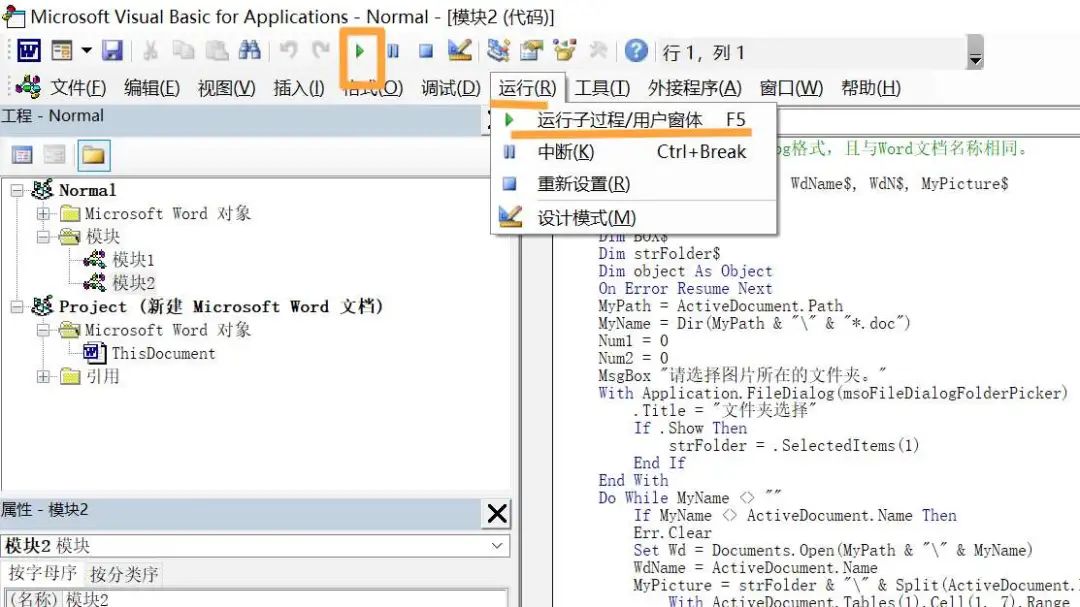Click the green Run macro toolbar button
The width and height of the screenshot is (1080, 607).
360,50
